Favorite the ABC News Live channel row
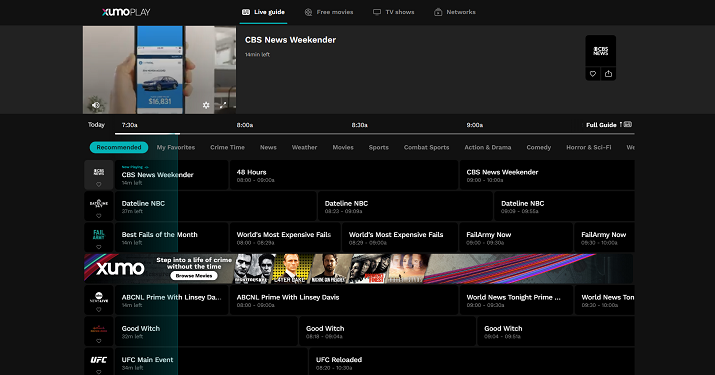The image size is (715, 375). [98, 309]
